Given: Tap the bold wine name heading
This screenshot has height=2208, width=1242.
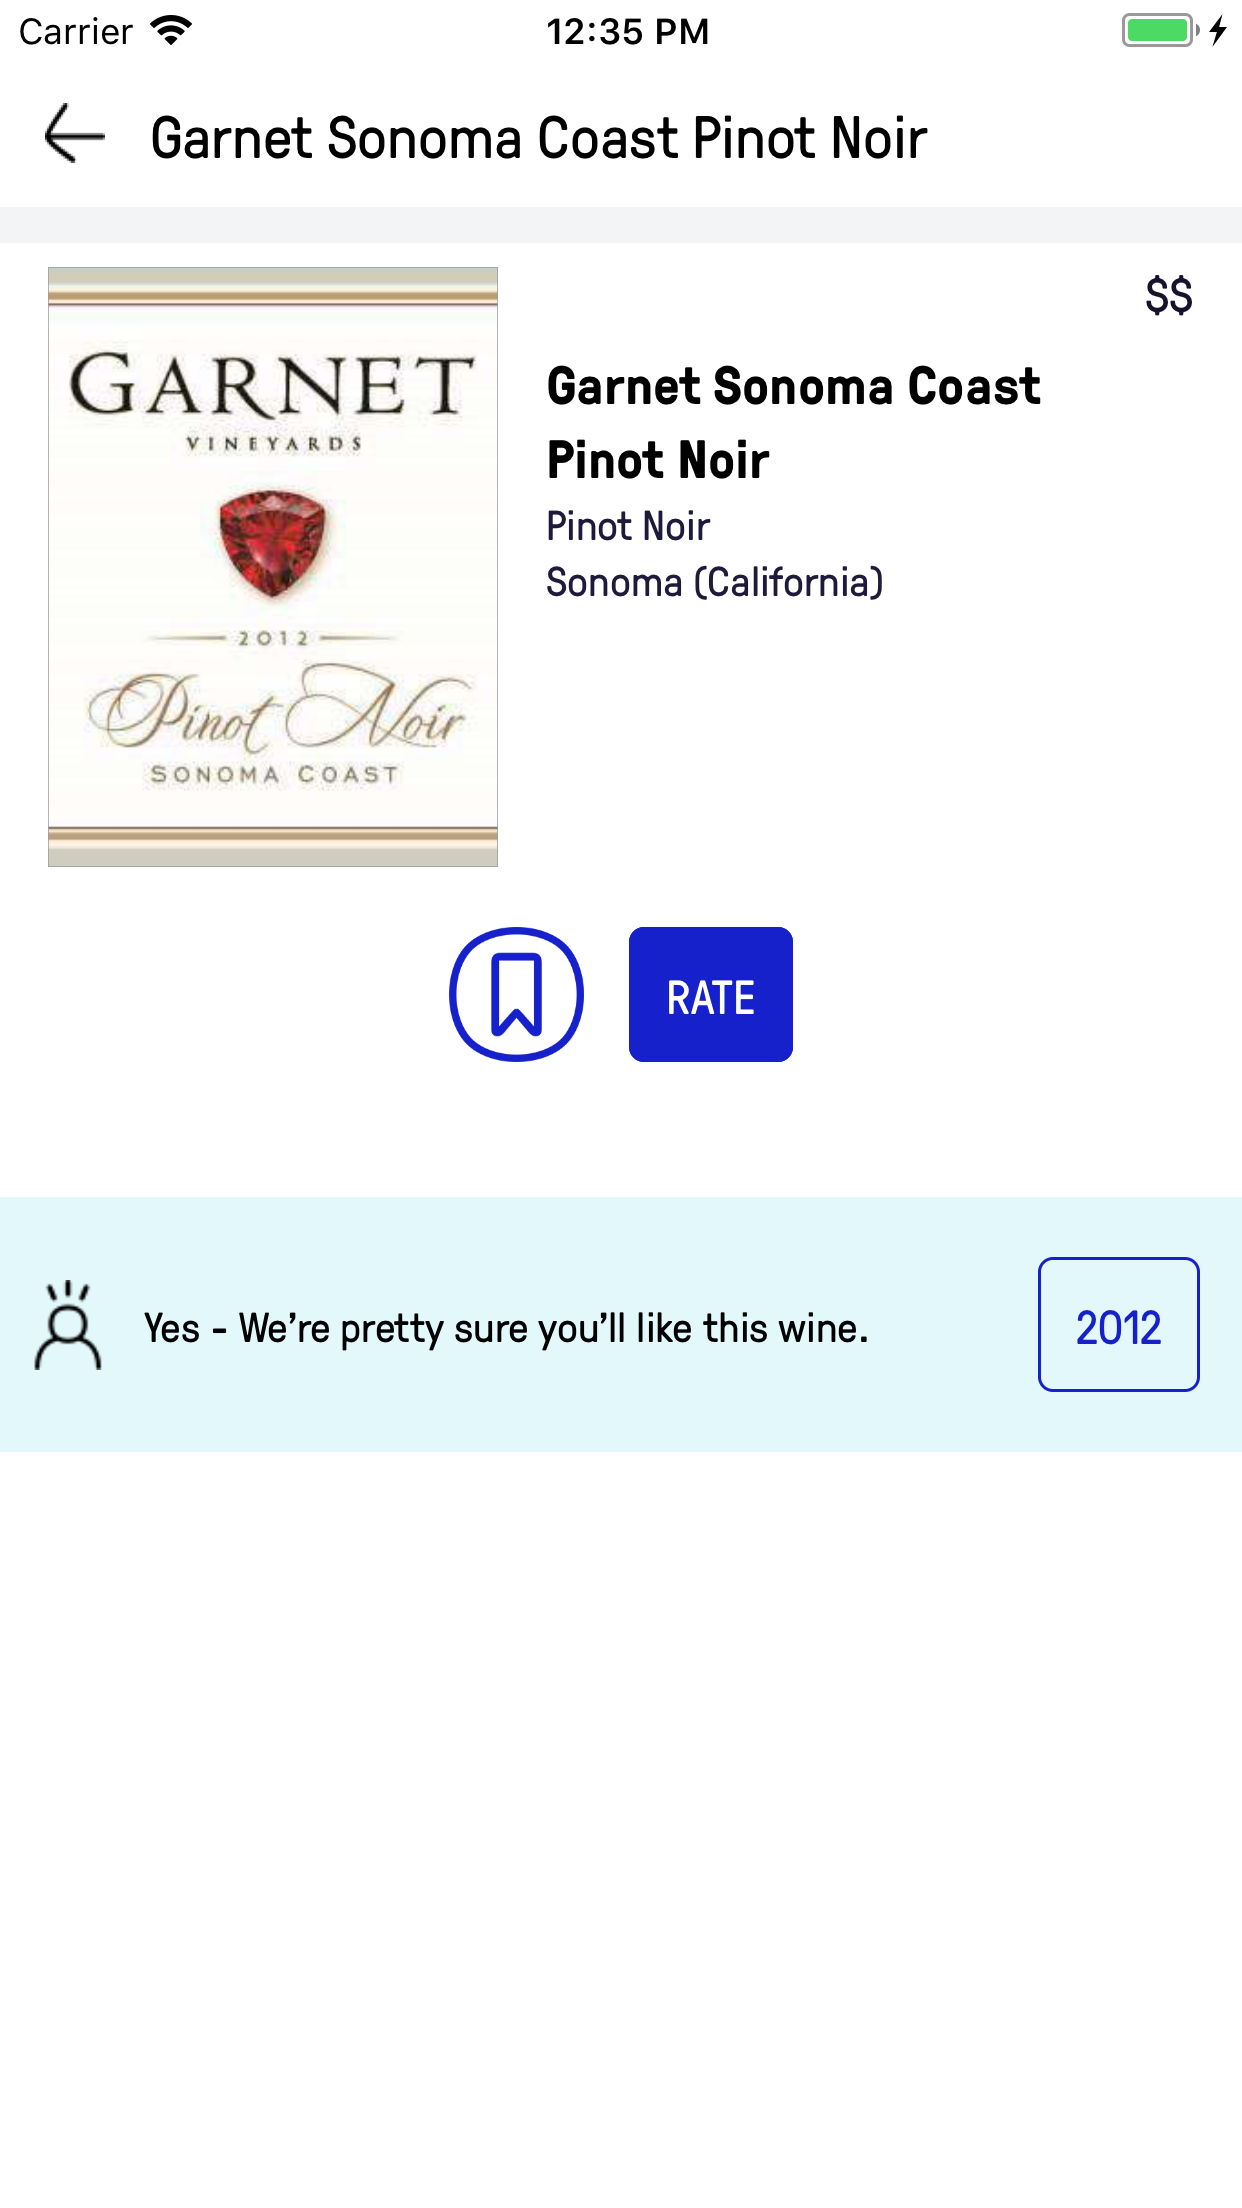Looking at the screenshot, I should tap(793, 423).
